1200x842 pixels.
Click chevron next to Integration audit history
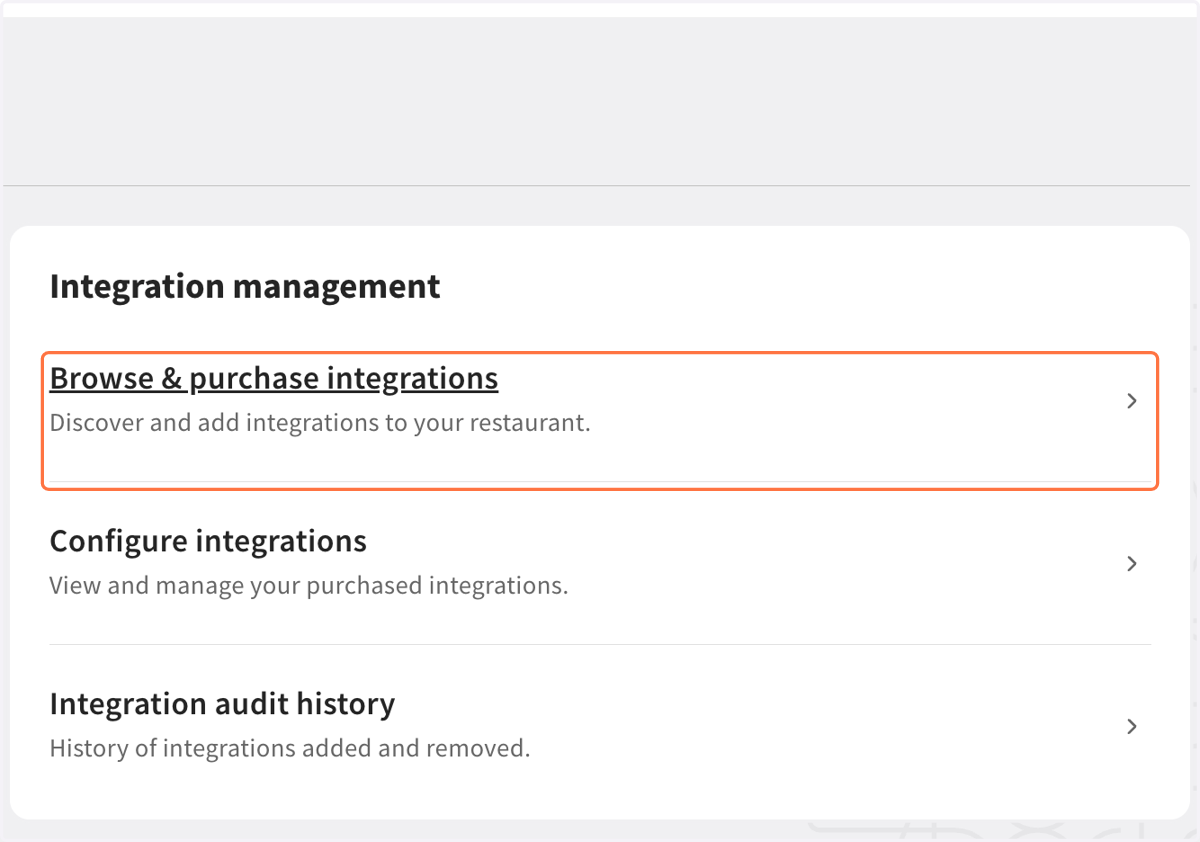pos(1132,727)
